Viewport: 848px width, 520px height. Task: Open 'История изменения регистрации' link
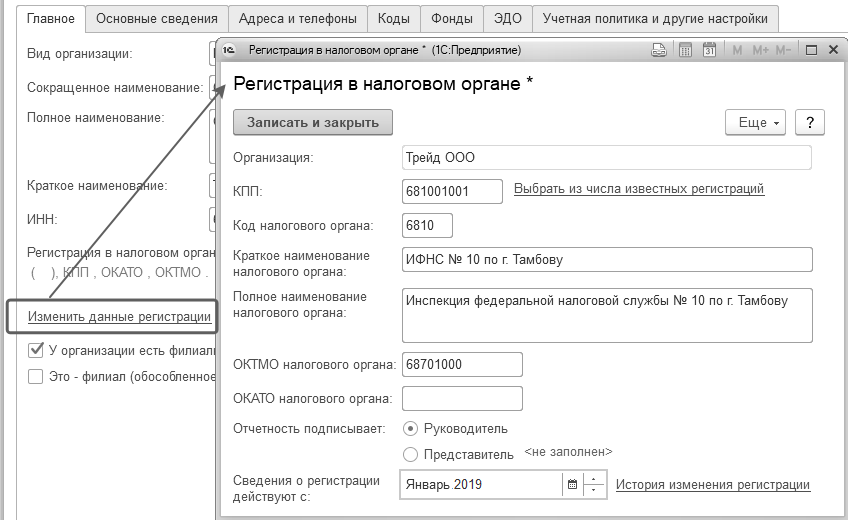[x=713, y=485]
